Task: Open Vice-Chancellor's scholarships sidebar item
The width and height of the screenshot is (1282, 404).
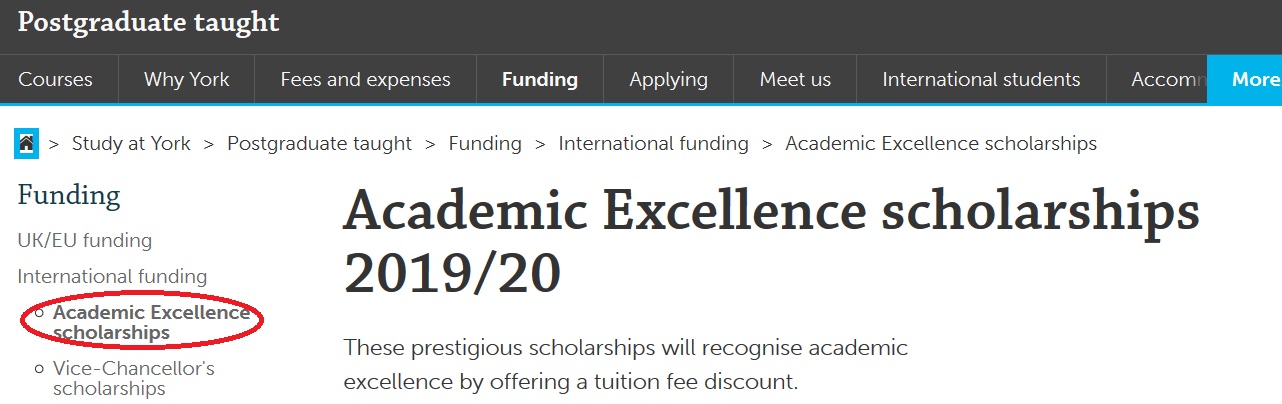Action: [x=134, y=378]
